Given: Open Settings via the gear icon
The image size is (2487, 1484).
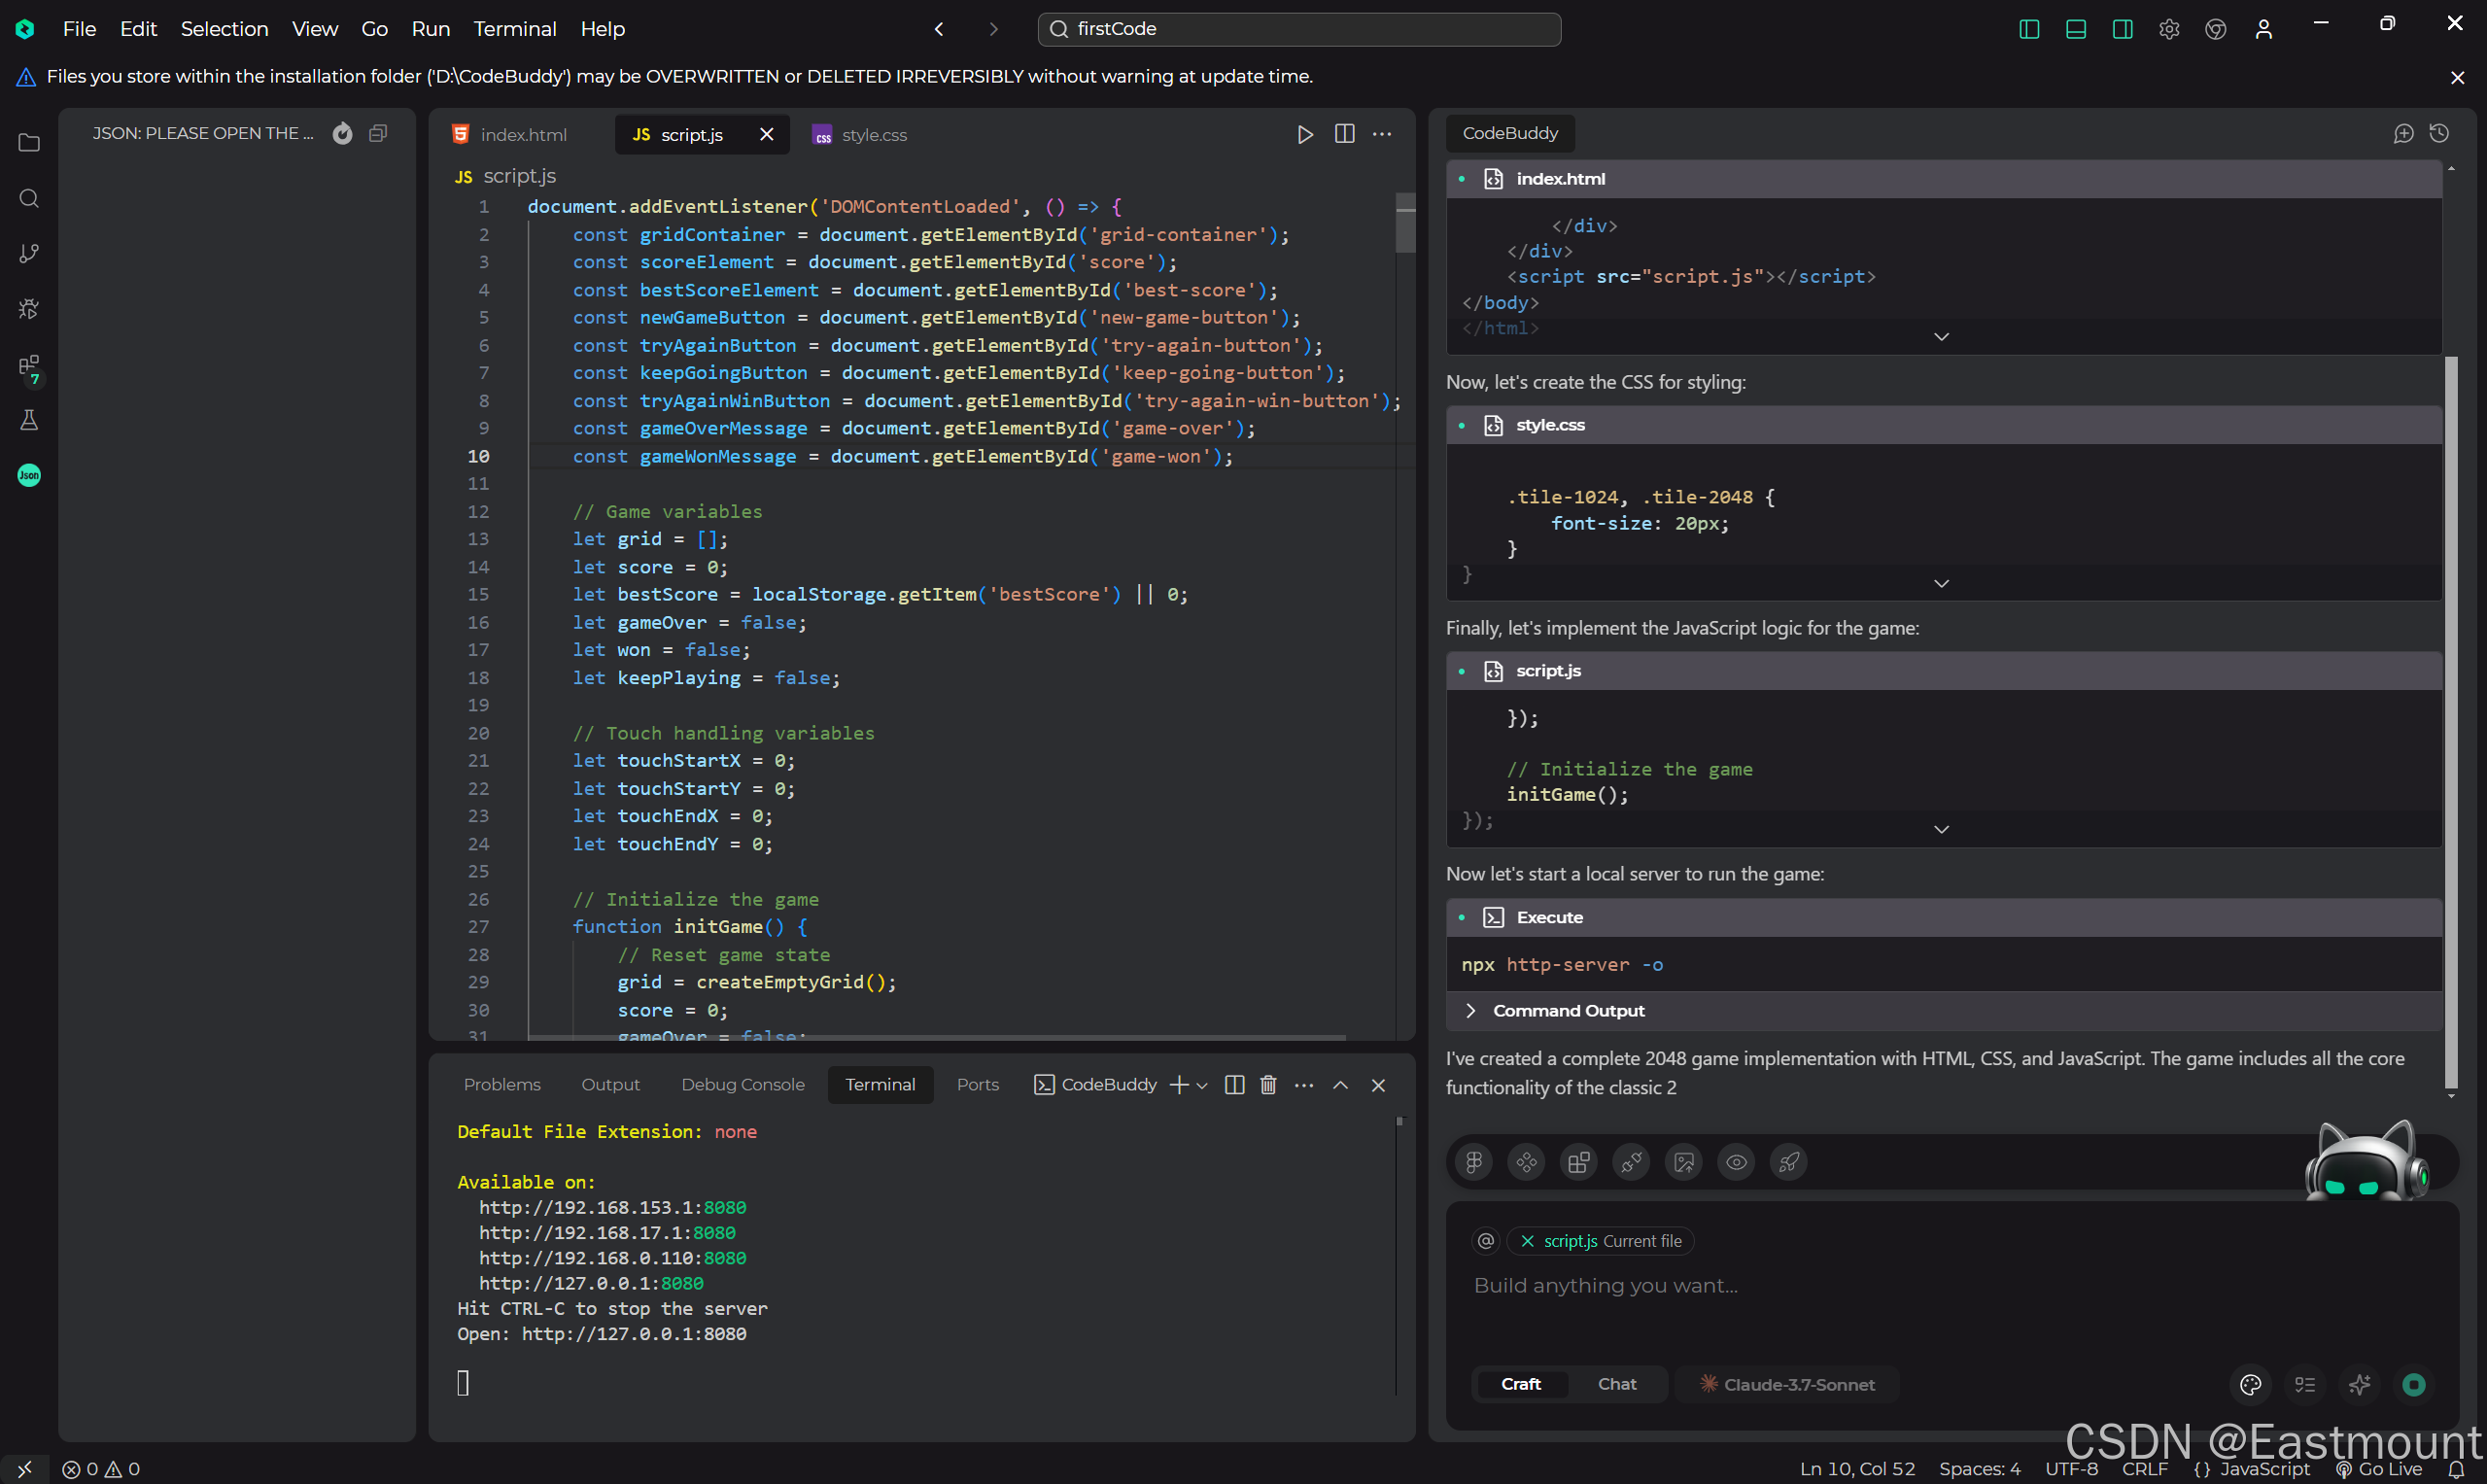Looking at the screenshot, I should click(2169, 29).
